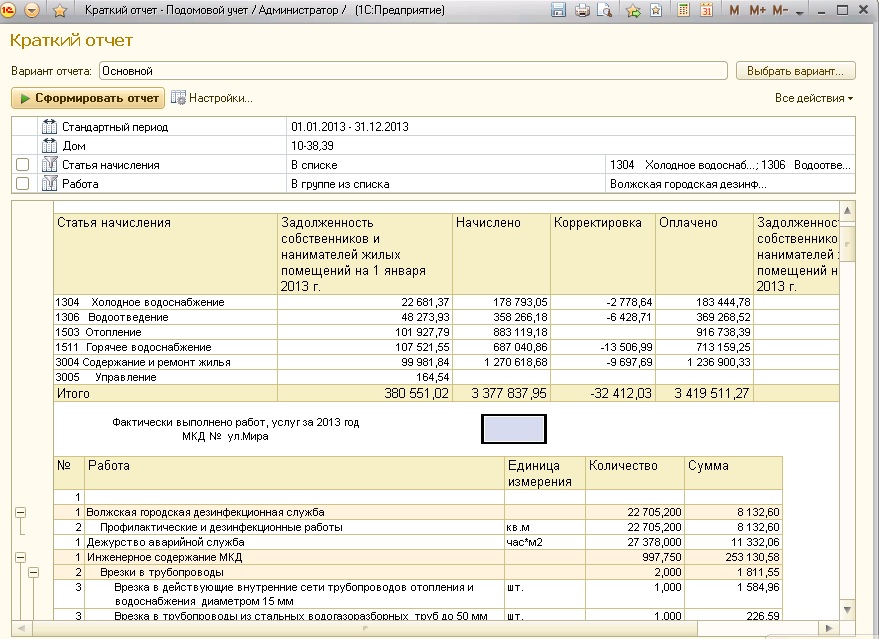Print the report with printer icon

(582, 10)
